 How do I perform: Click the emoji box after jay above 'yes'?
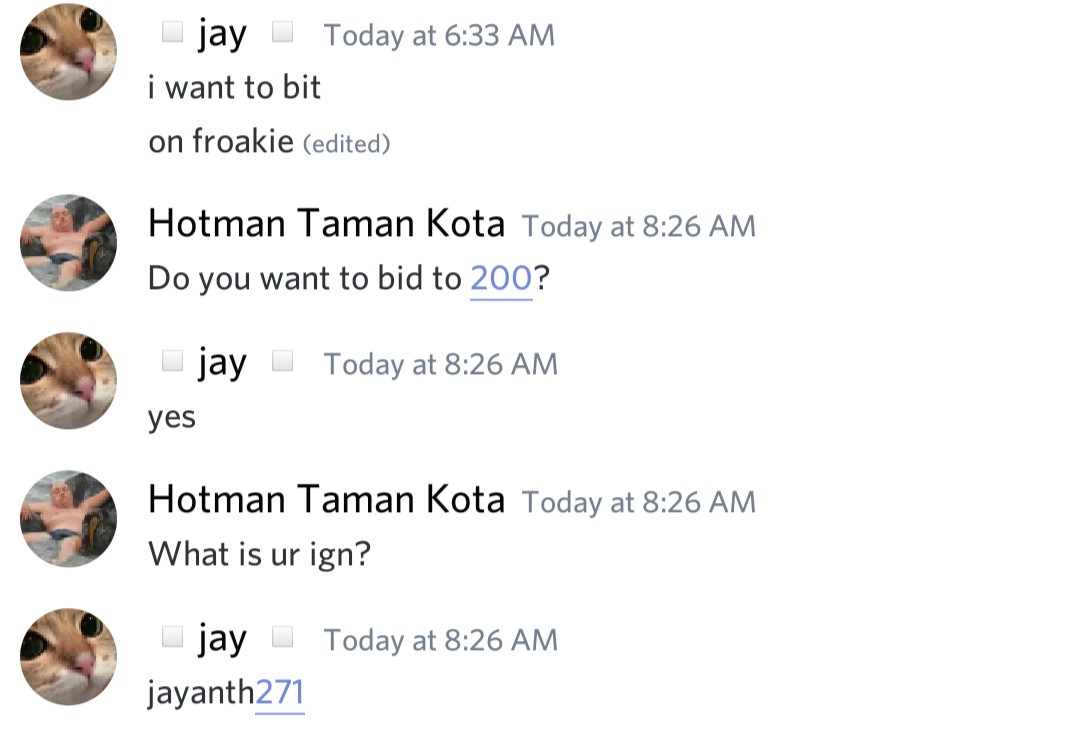point(282,360)
